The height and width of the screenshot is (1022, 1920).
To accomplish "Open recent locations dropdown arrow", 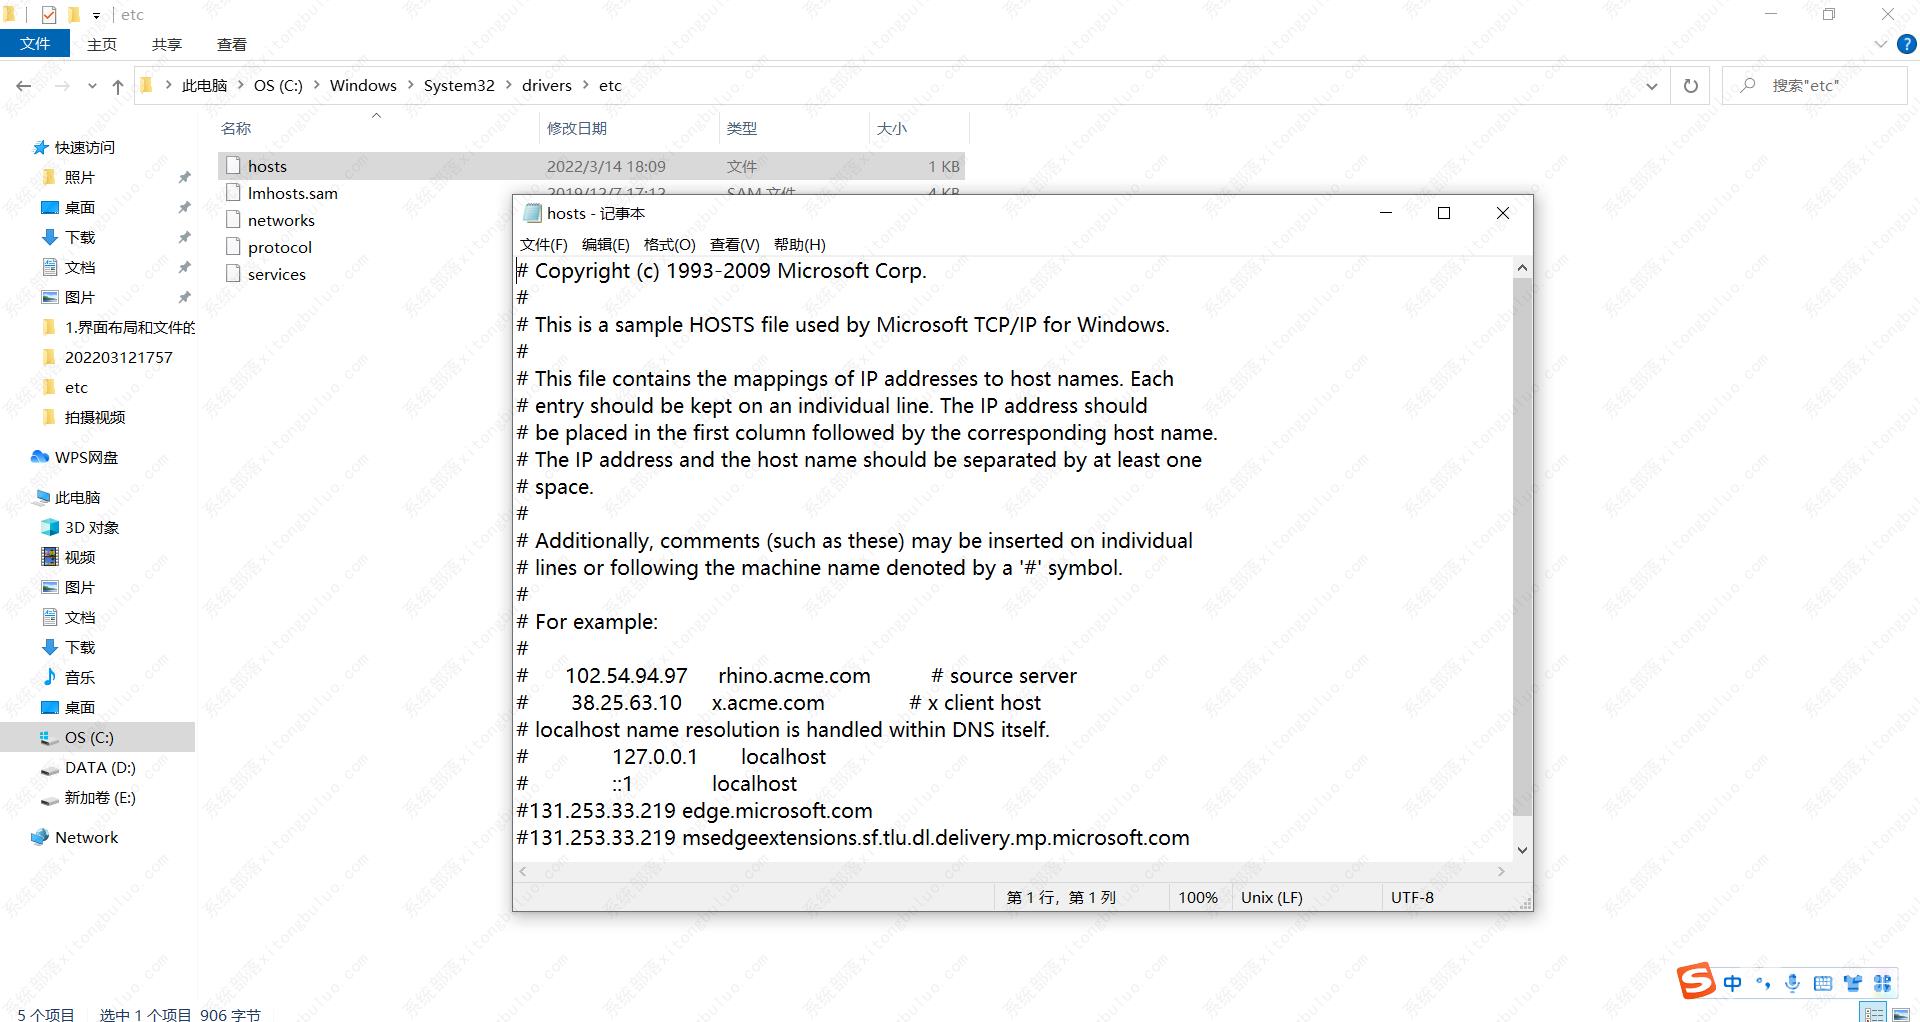I will pos(92,86).
